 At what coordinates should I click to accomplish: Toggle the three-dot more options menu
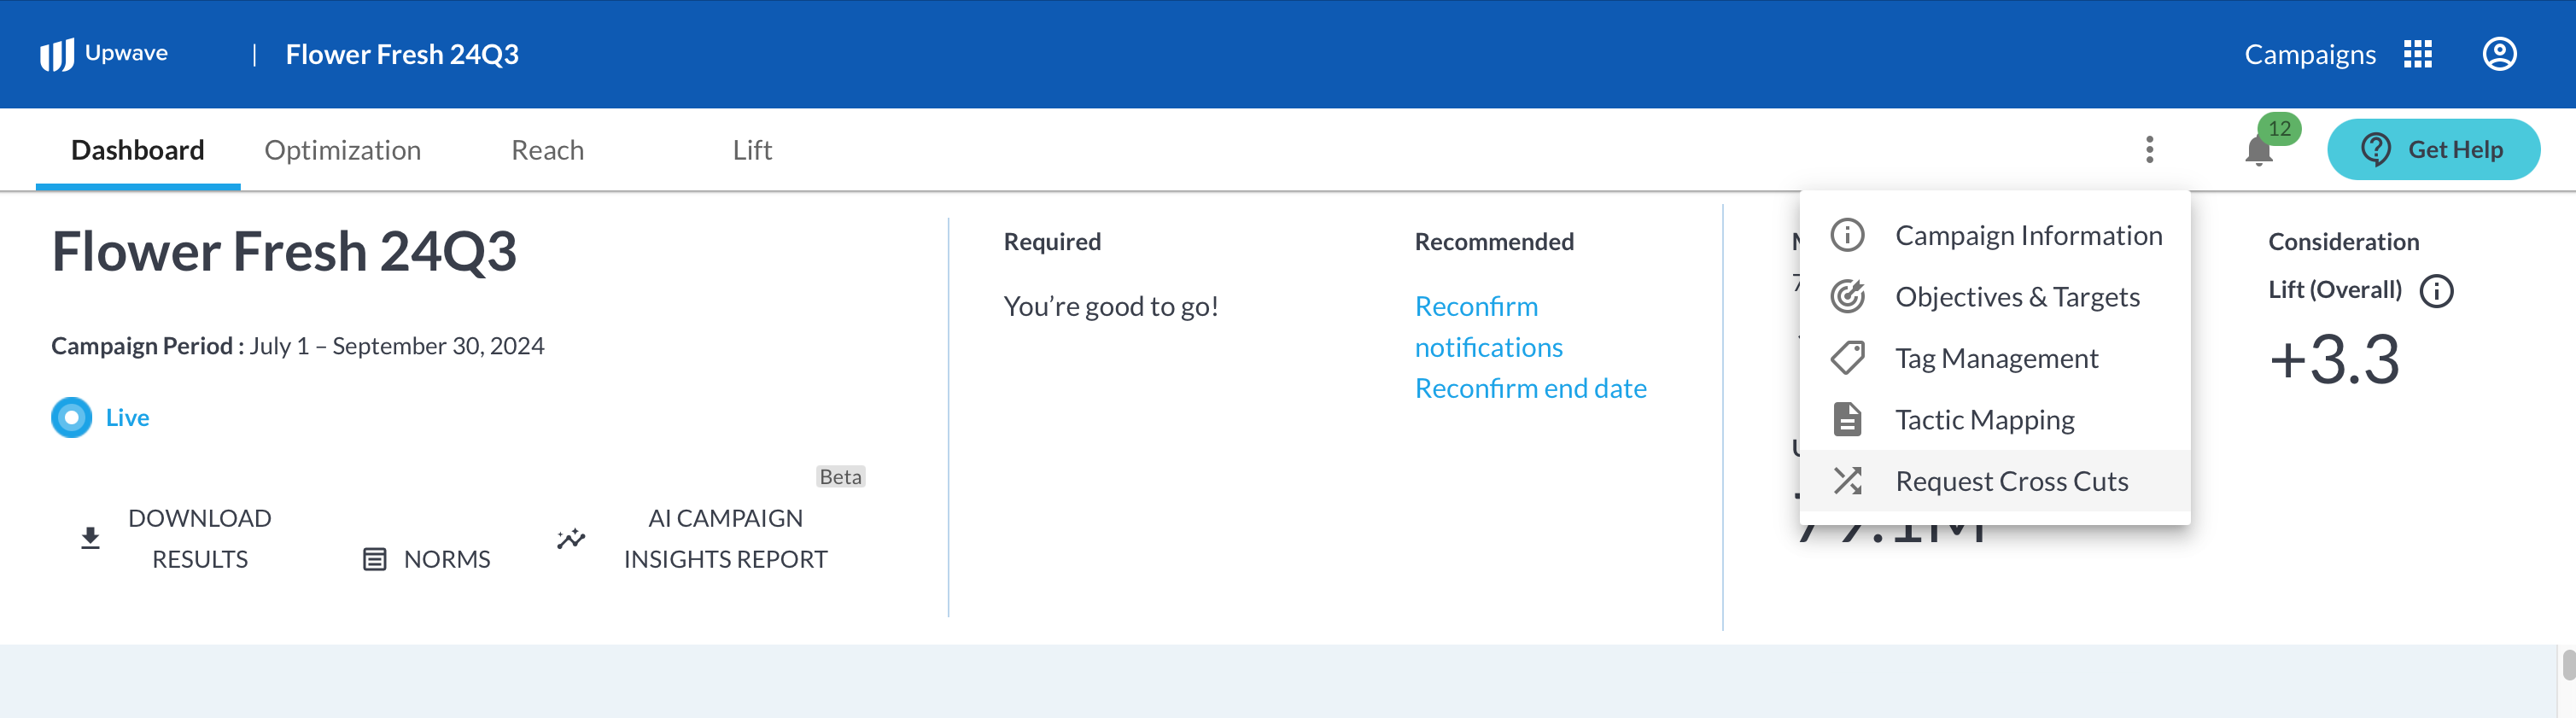2149,150
